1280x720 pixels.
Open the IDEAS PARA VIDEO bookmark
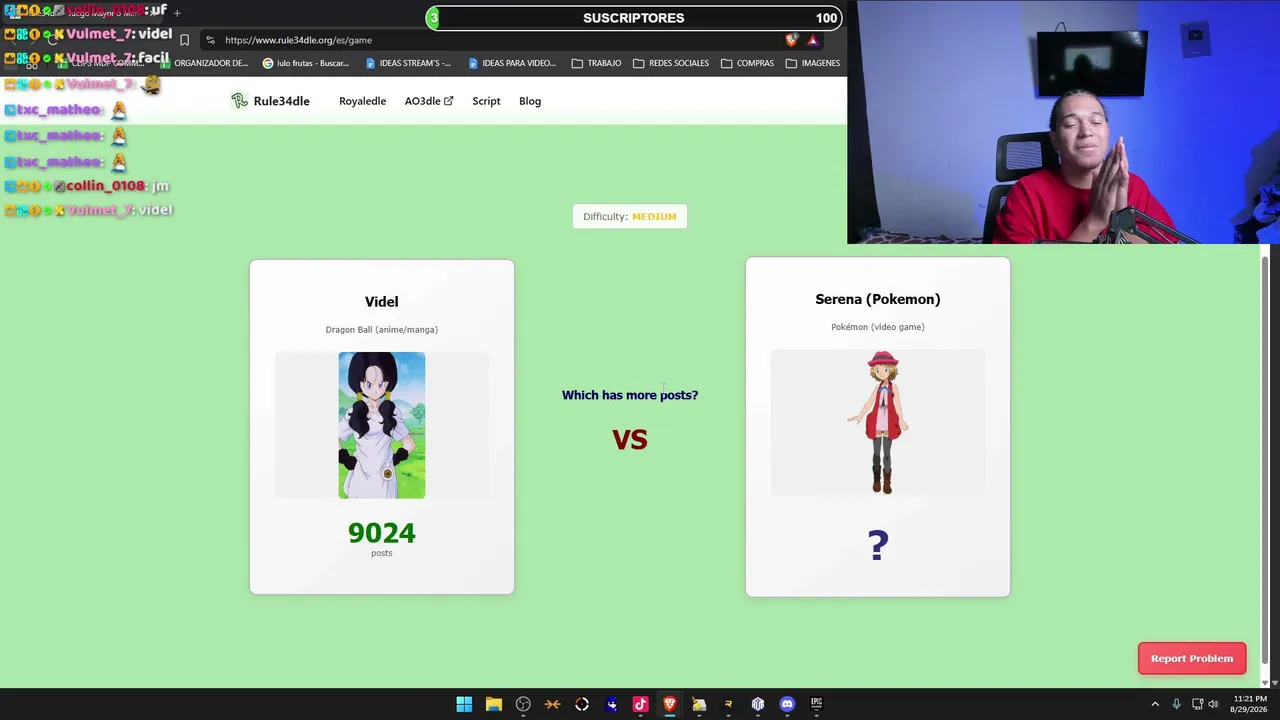[512, 63]
